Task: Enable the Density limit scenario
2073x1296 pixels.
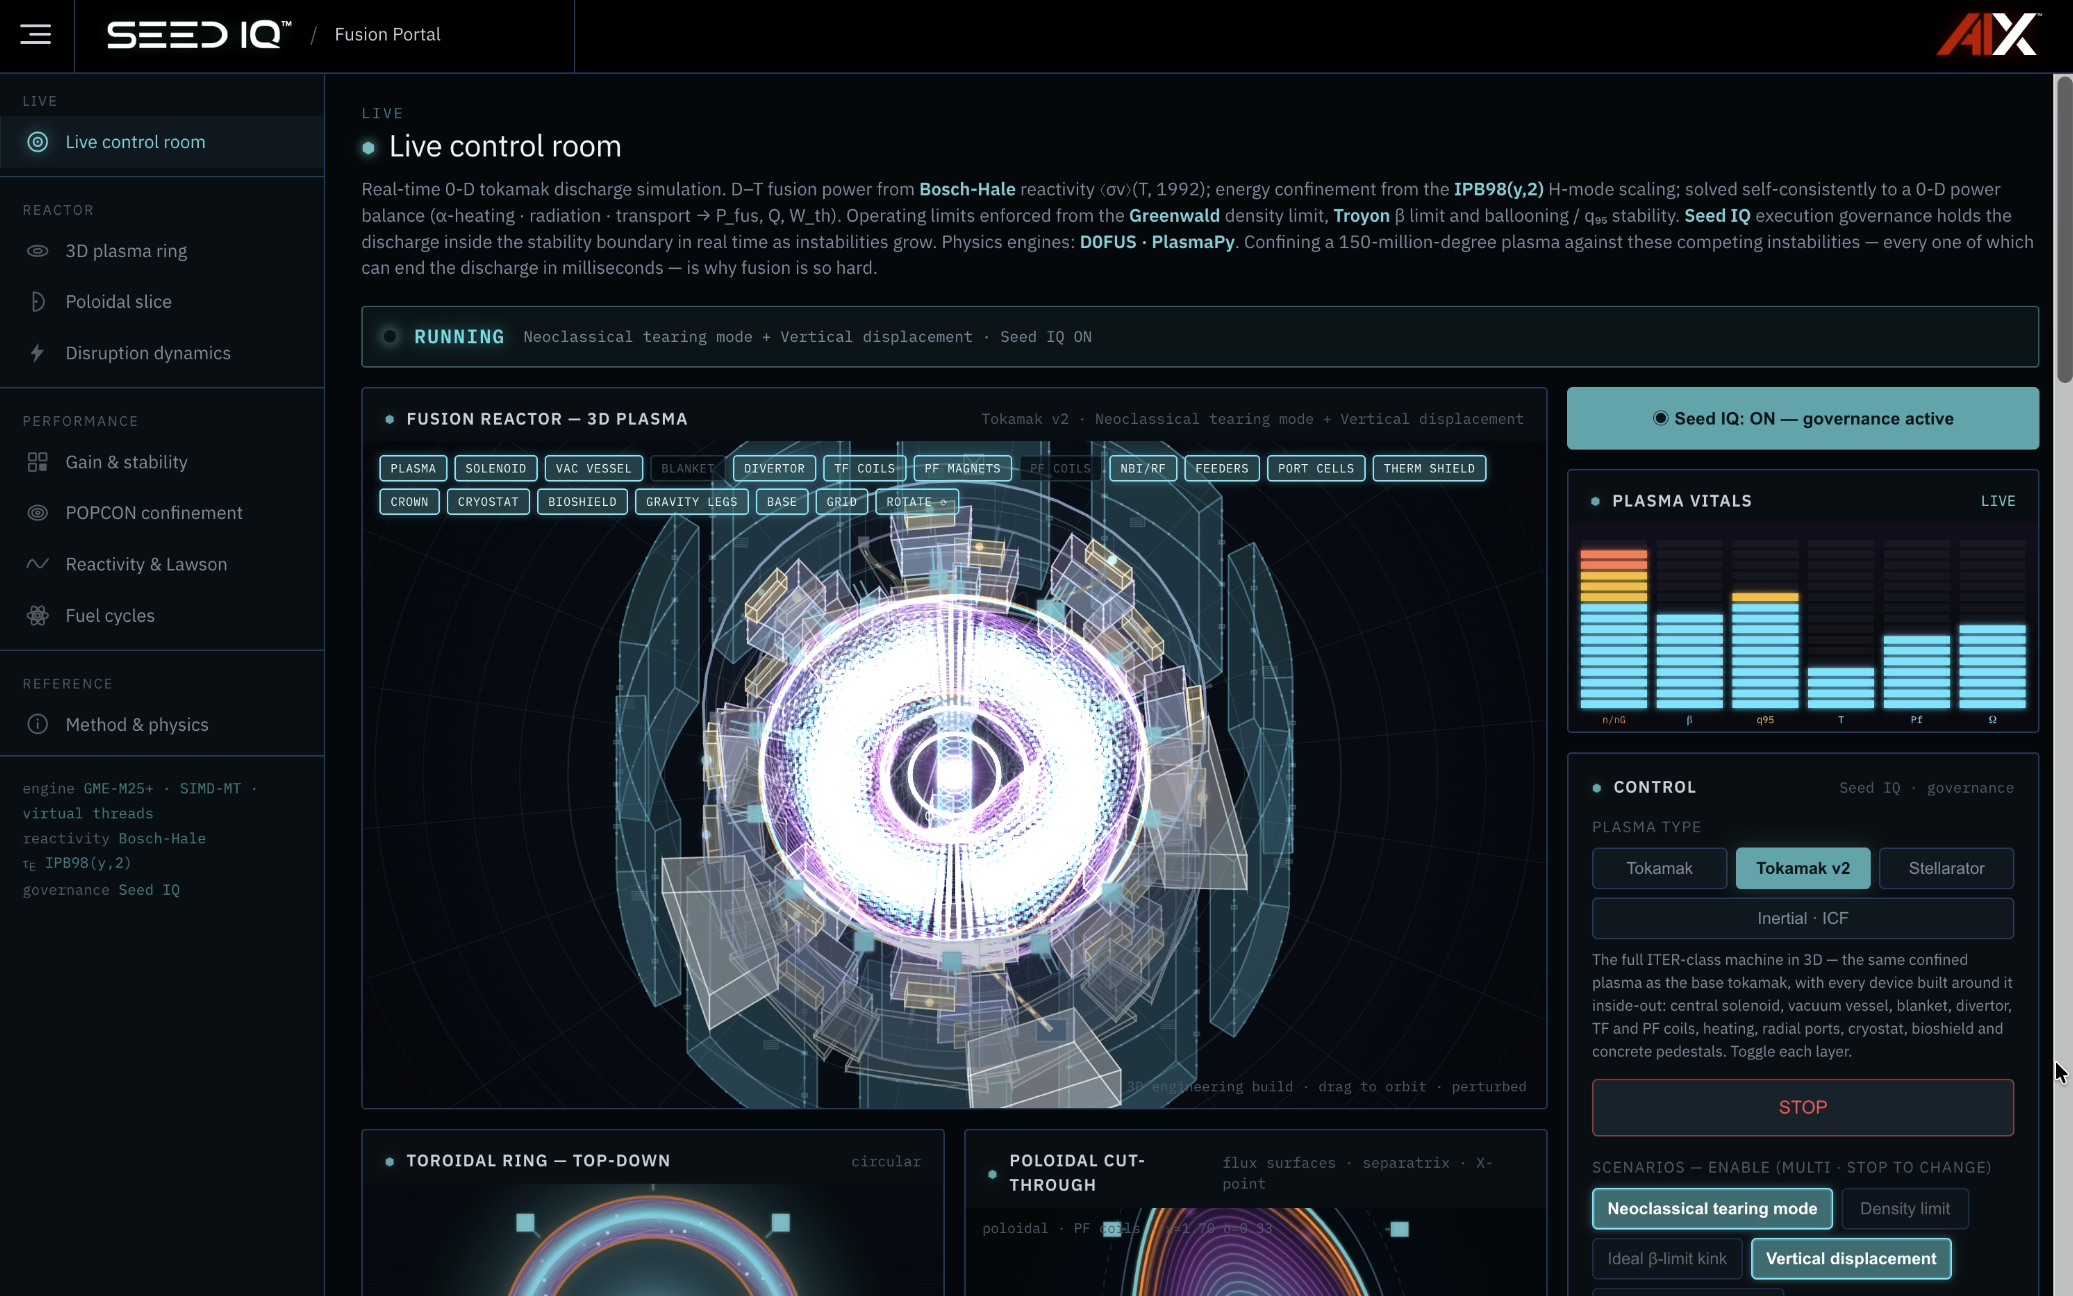Action: (1904, 1208)
